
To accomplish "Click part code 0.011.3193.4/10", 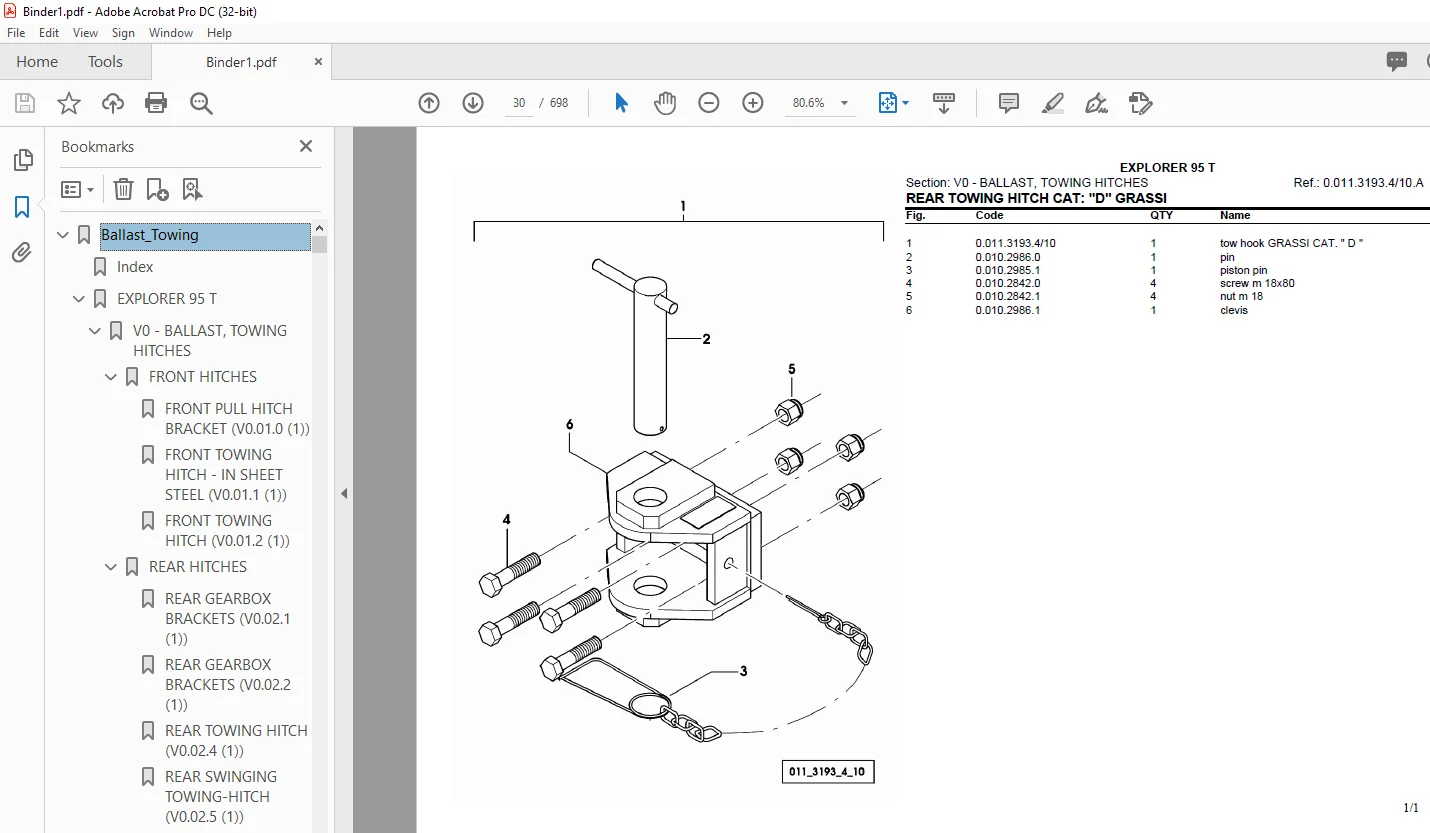I will coord(1016,243).
